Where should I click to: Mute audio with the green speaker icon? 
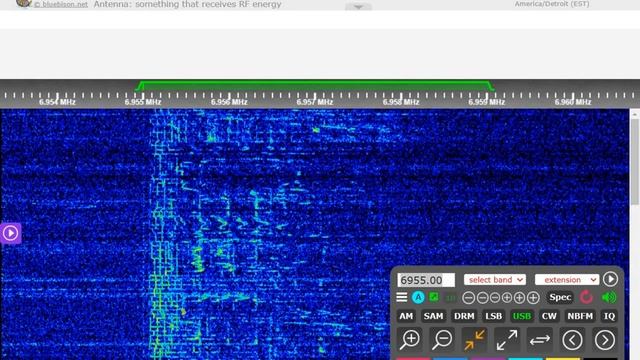(x=609, y=297)
